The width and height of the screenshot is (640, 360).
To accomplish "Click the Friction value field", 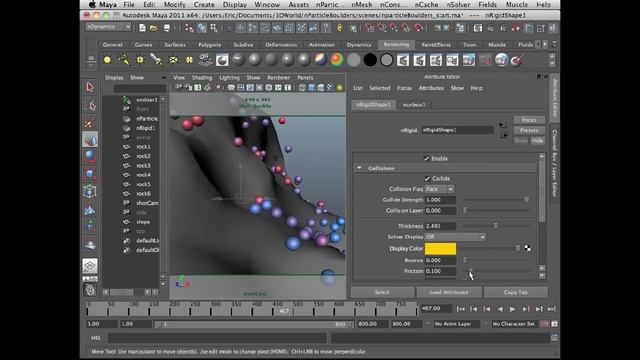I will (440, 271).
